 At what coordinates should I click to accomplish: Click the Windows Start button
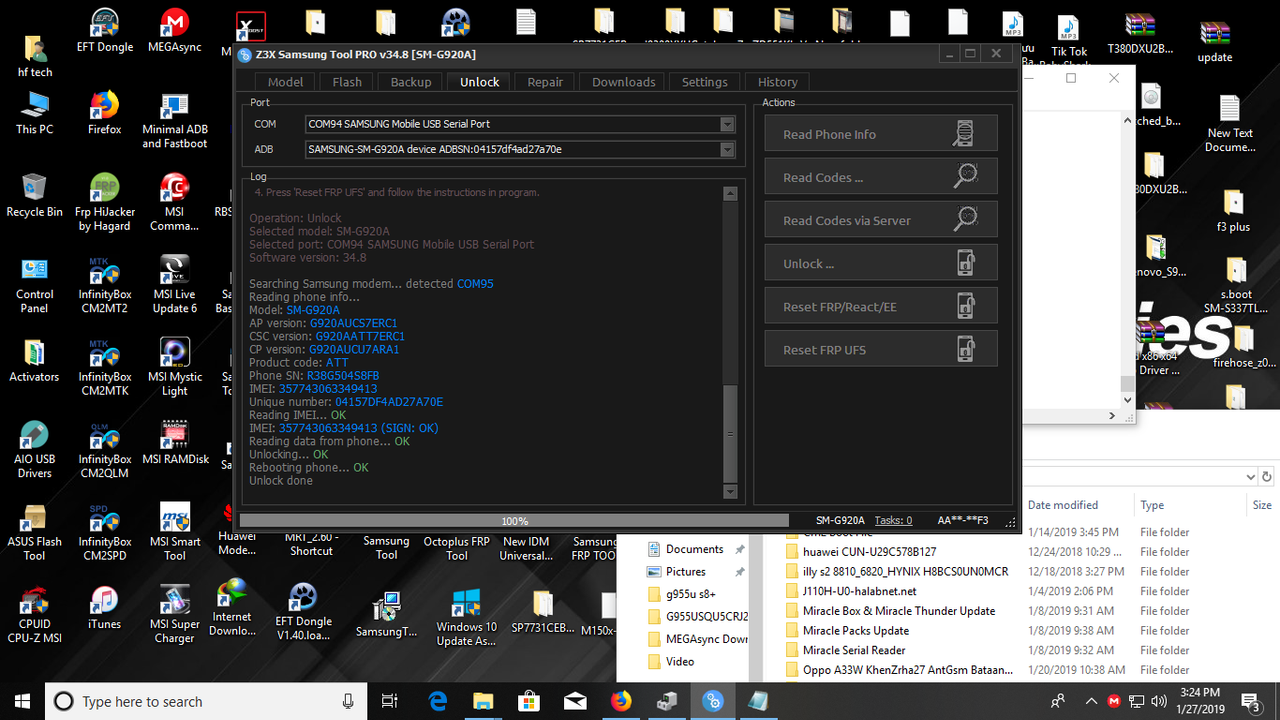point(22,701)
